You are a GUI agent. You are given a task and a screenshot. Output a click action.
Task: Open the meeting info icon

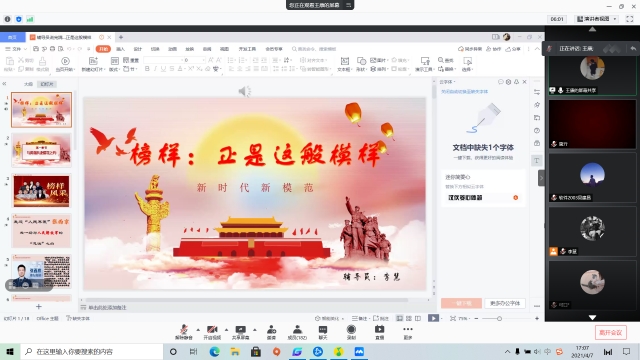point(7,19)
